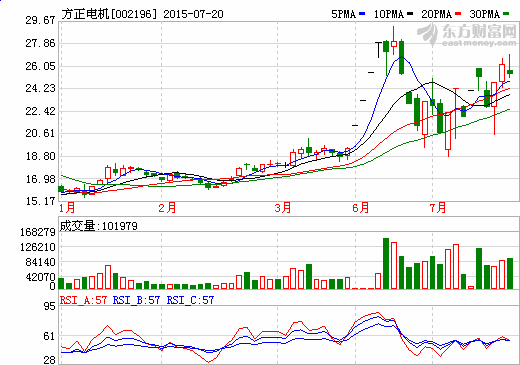520x365 pixels.
Task: Select the 7月 axis label
Action: point(438,208)
